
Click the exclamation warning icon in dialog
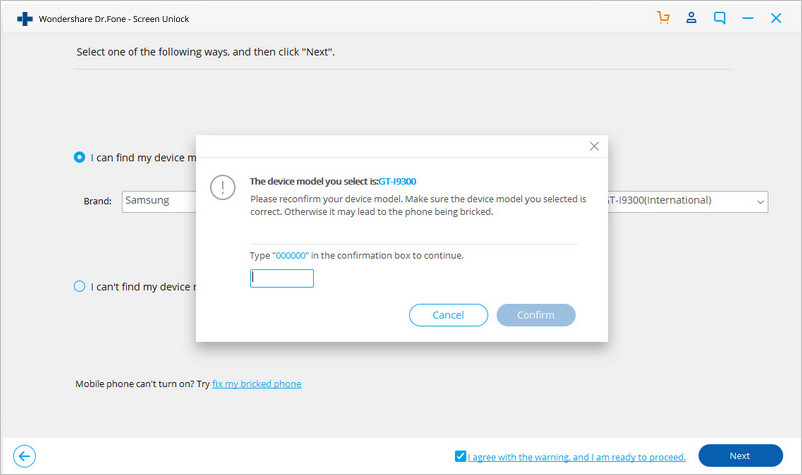click(222, 187)
